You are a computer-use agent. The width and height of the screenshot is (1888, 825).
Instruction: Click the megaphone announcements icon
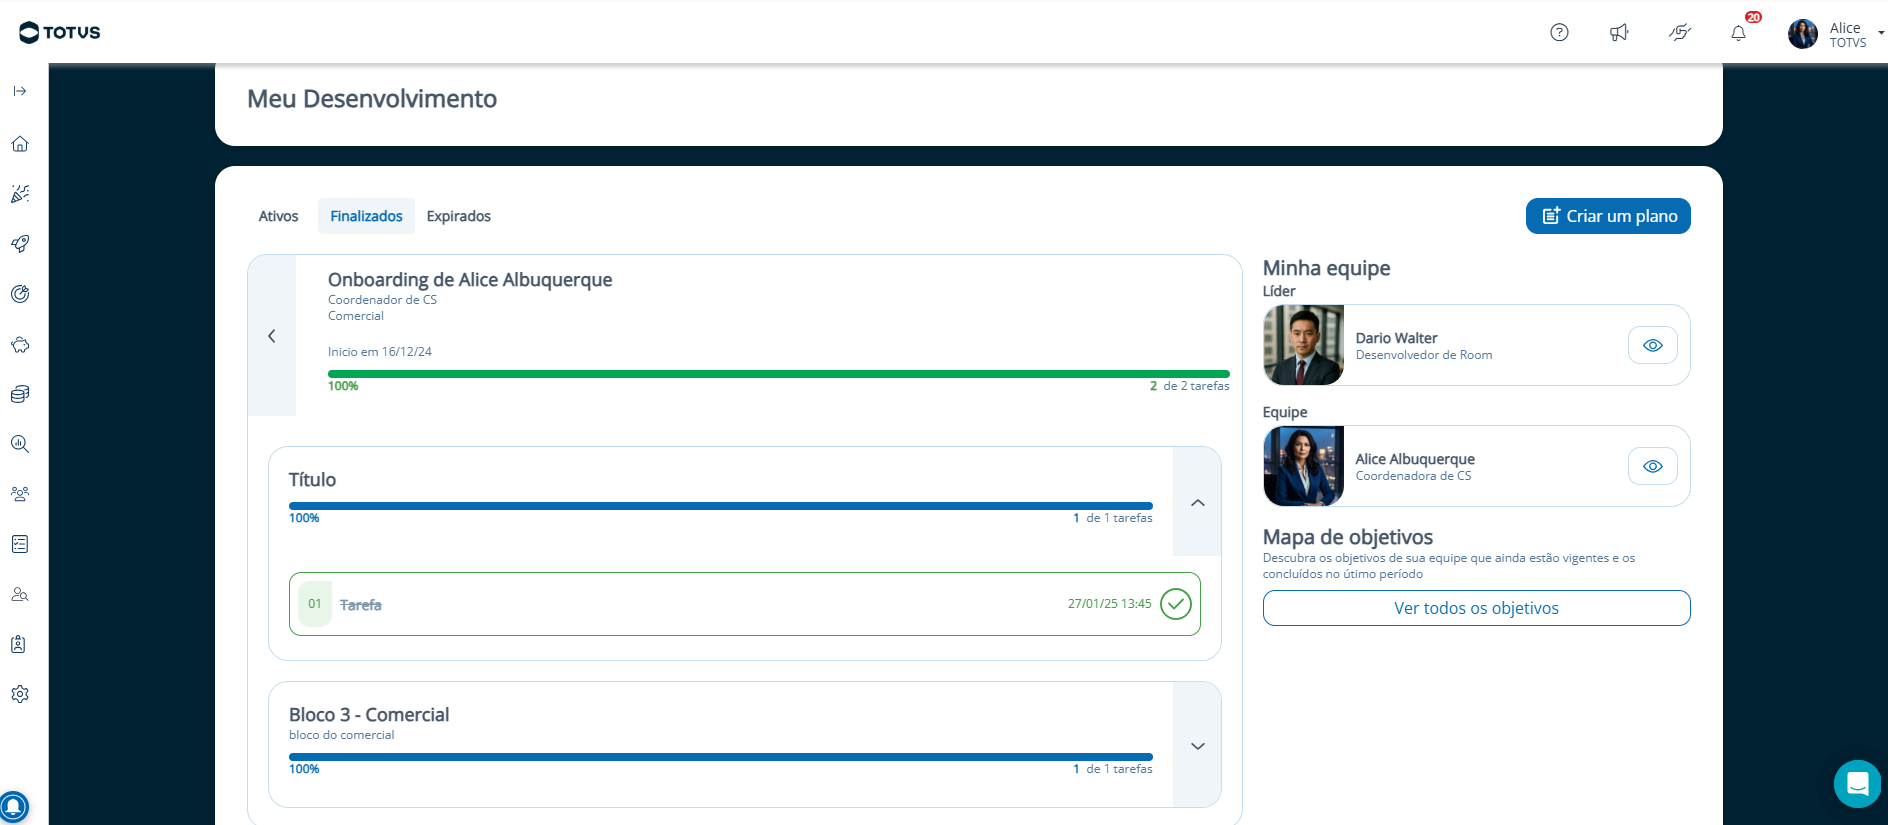click(1619, 33)
